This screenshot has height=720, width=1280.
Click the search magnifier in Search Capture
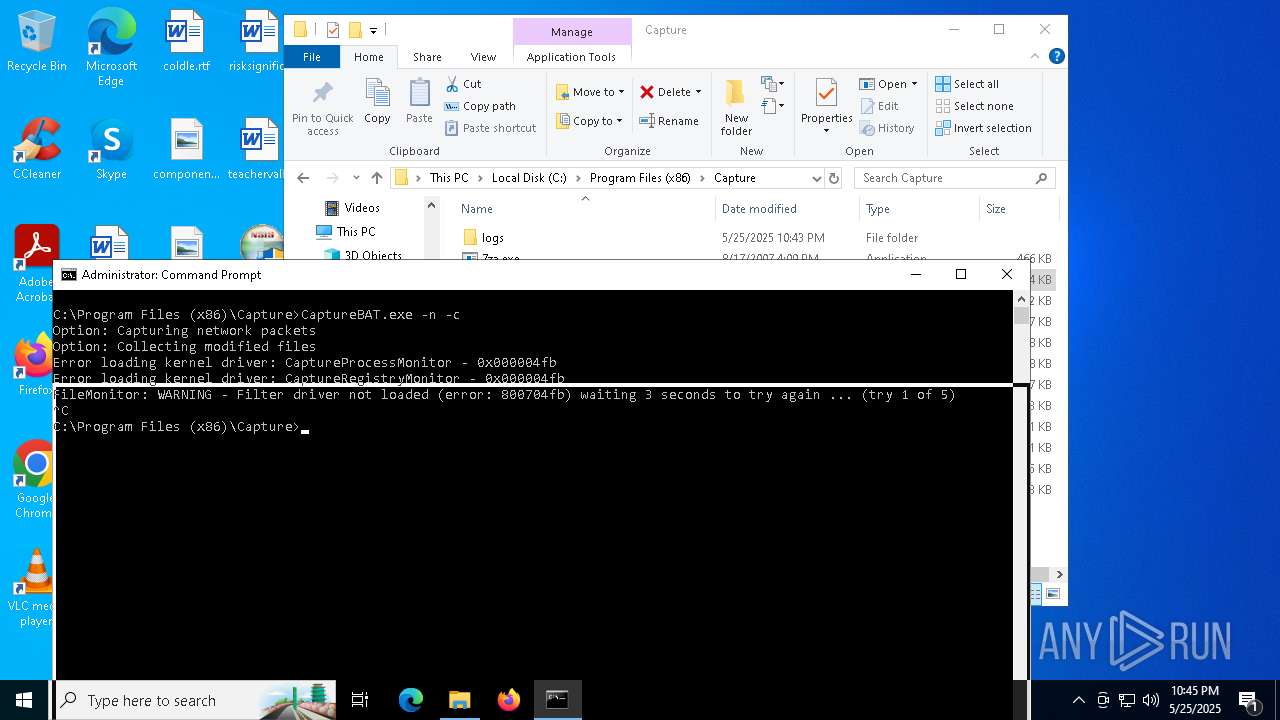point(1041,178)
